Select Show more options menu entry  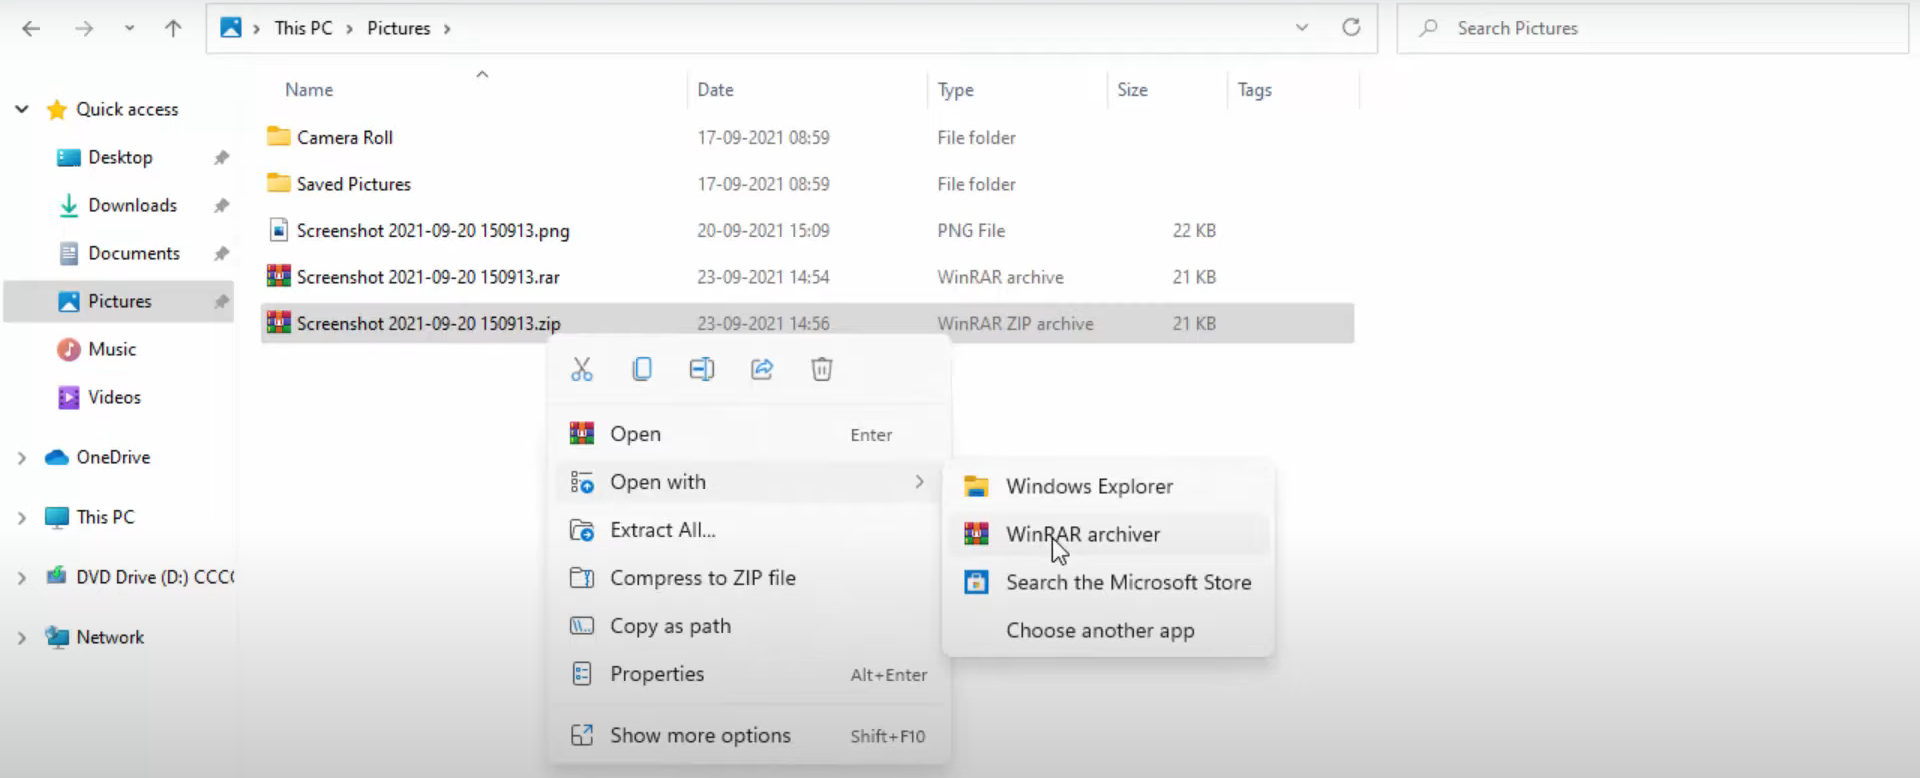click(700, 736)
